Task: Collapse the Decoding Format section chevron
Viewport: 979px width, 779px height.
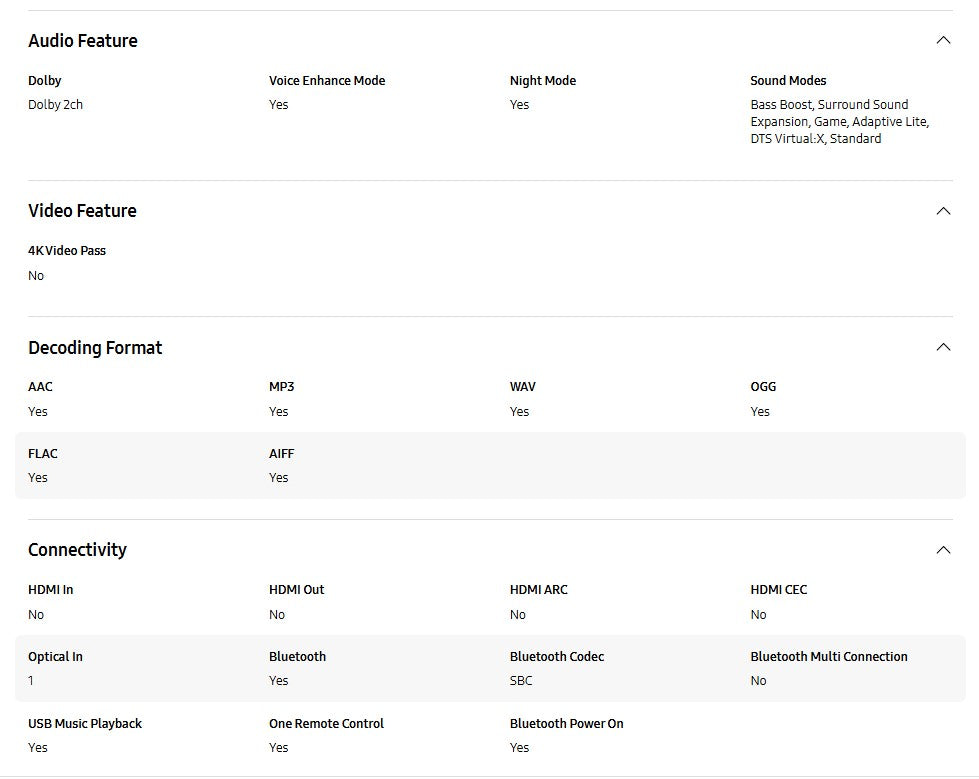Action: [x=942, y=347]
